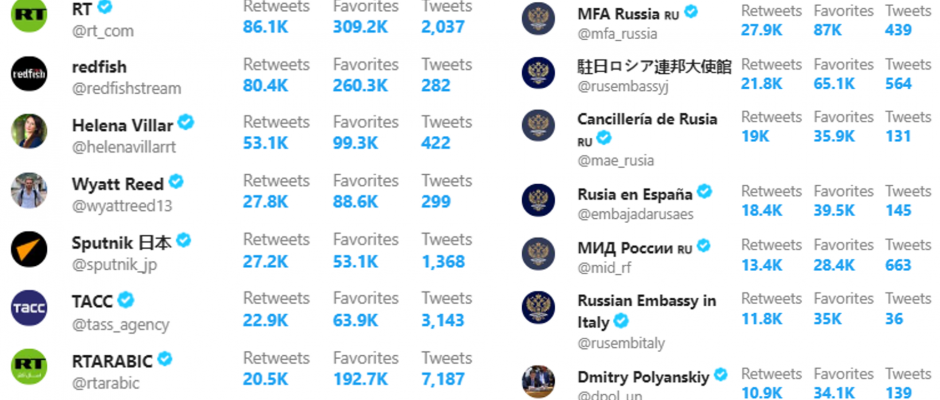Open the @rt_com handle link
This screenshot has width=940, height=400.
click(103, 31)
